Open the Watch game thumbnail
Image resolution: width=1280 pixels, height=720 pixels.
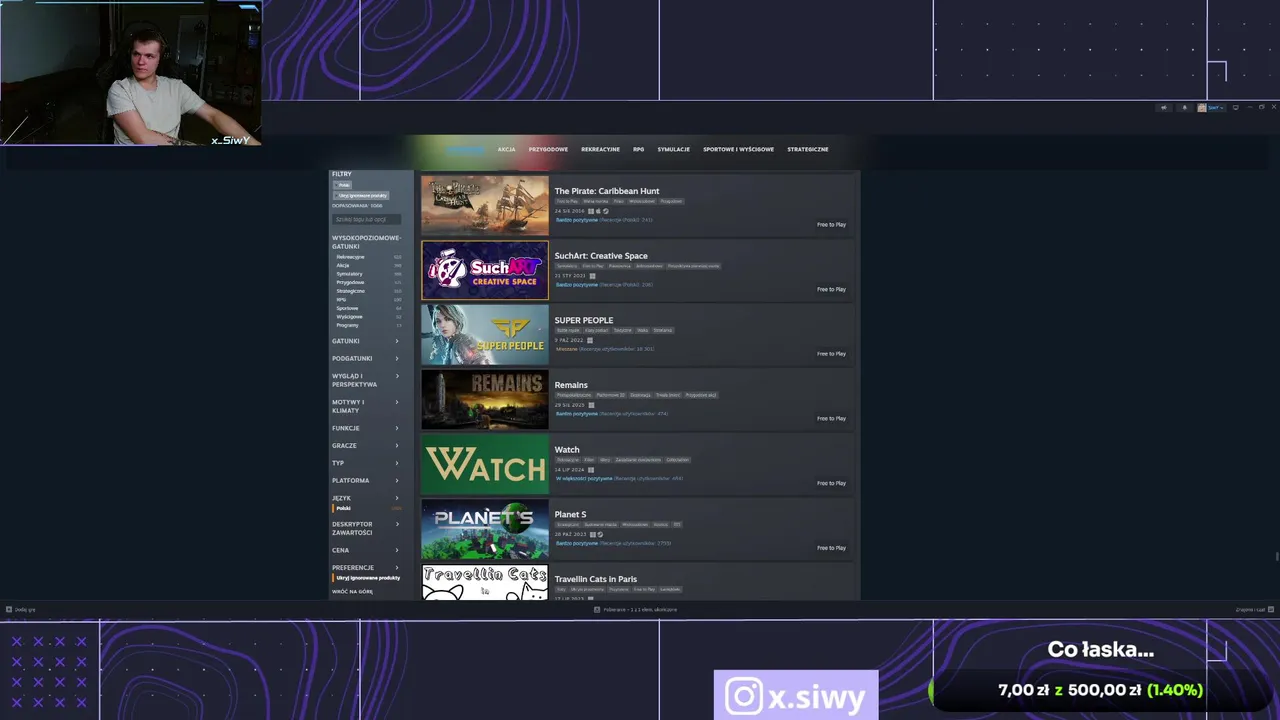[x=485, y=464]
